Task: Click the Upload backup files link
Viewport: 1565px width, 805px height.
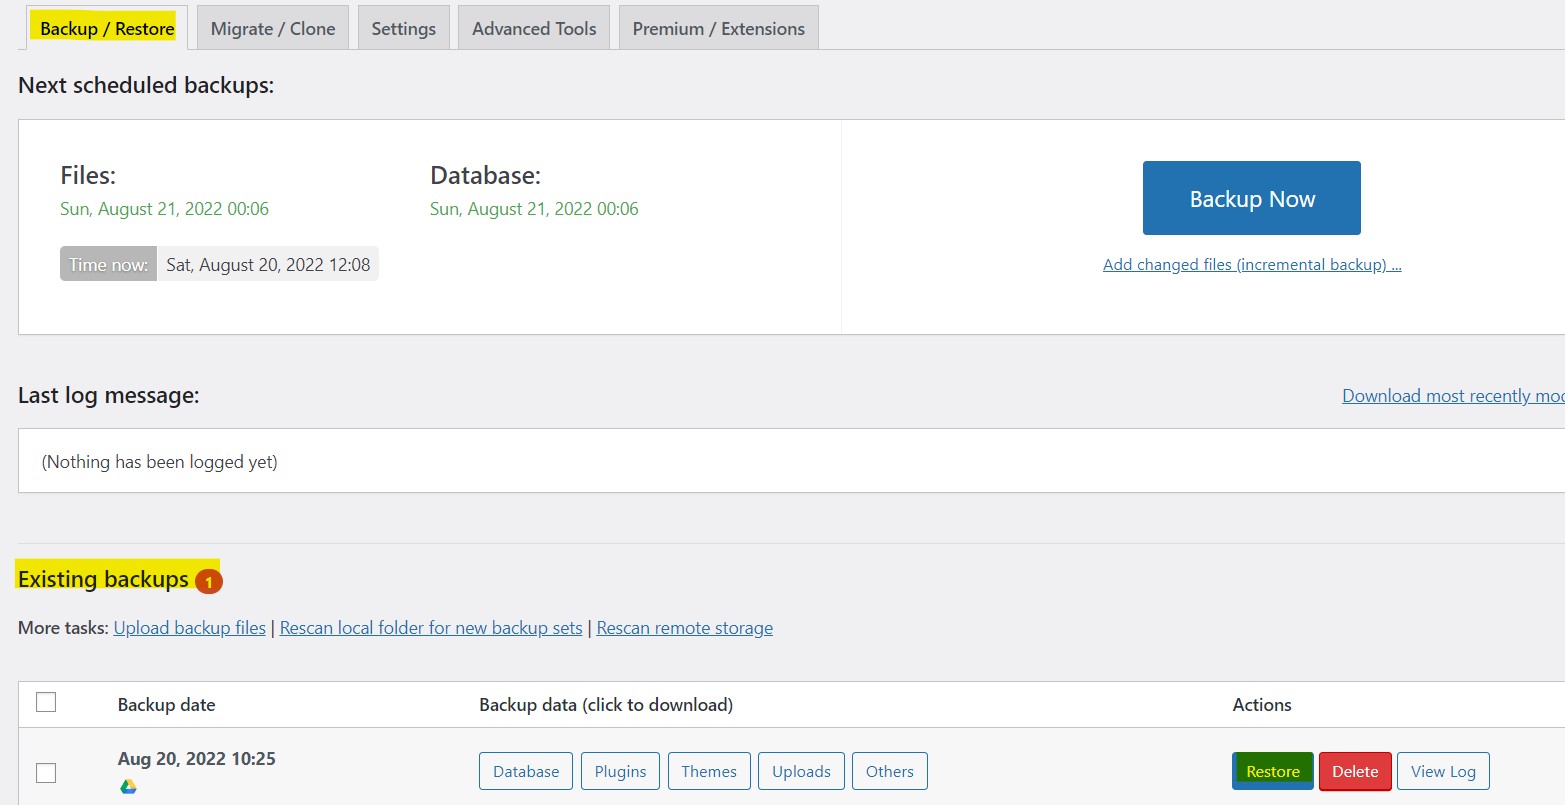Action: click(189, 627)
